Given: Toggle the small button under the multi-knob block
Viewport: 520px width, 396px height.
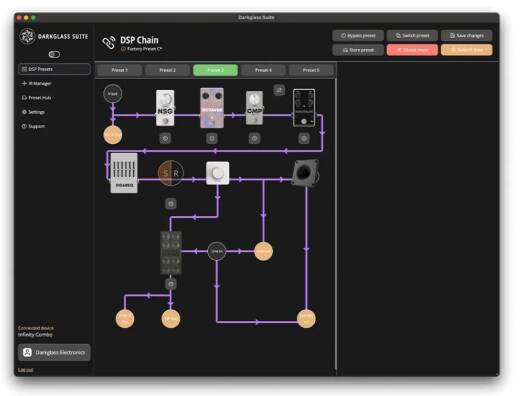Looking at the screenshot, I should (171, 284).
